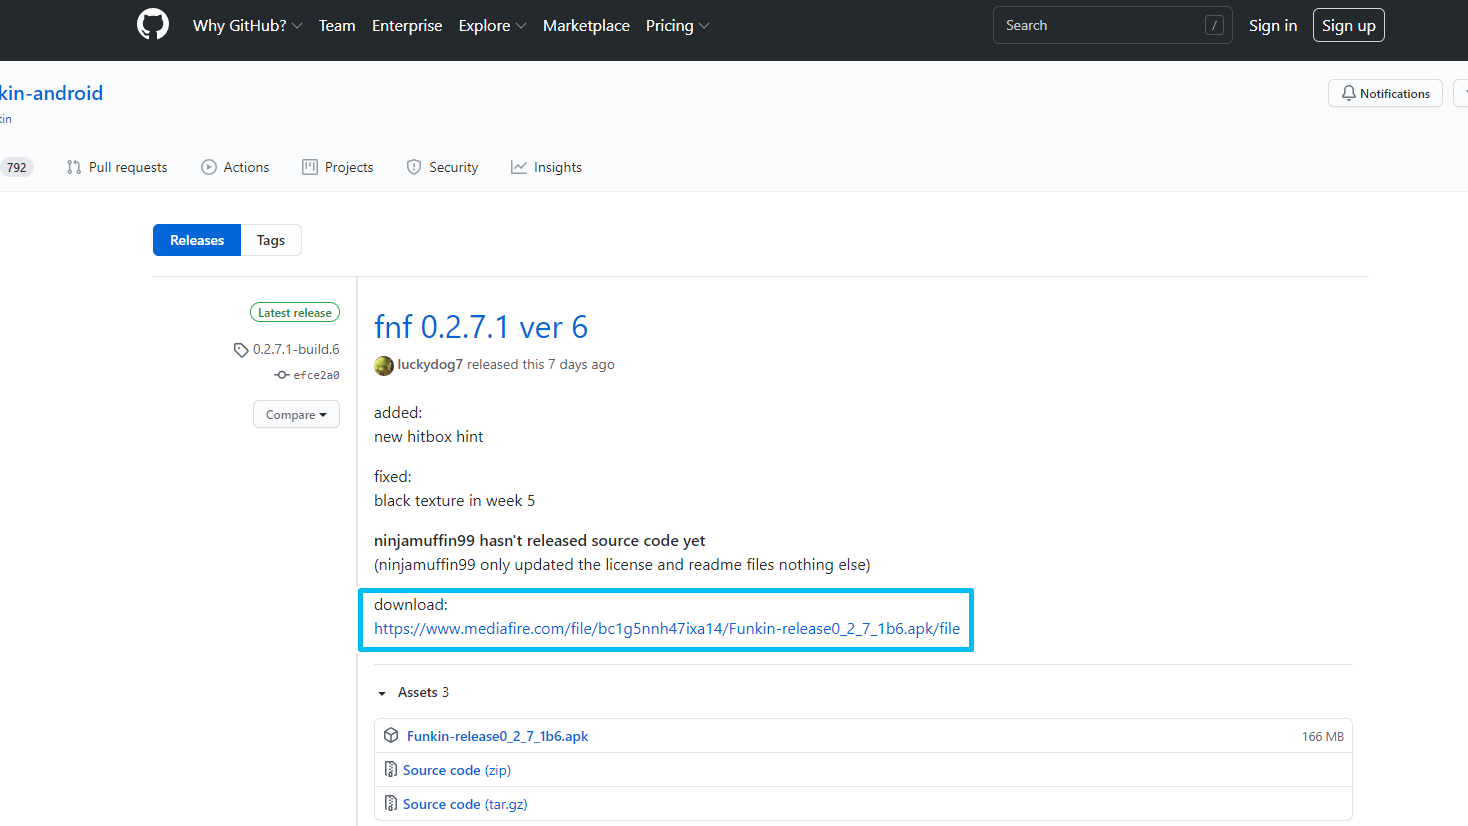This screenshot has height=826, width=1468.
Task: Click the file icon beside Source code (tar.gz)
Action: (391, 804)
